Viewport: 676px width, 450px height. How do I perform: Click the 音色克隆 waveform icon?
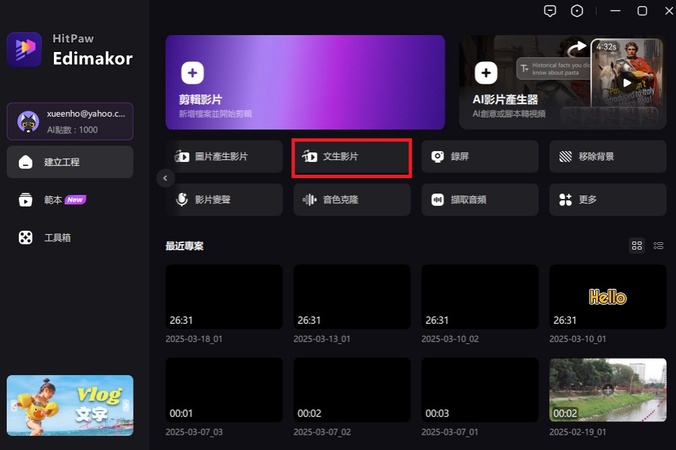[310, 200]
